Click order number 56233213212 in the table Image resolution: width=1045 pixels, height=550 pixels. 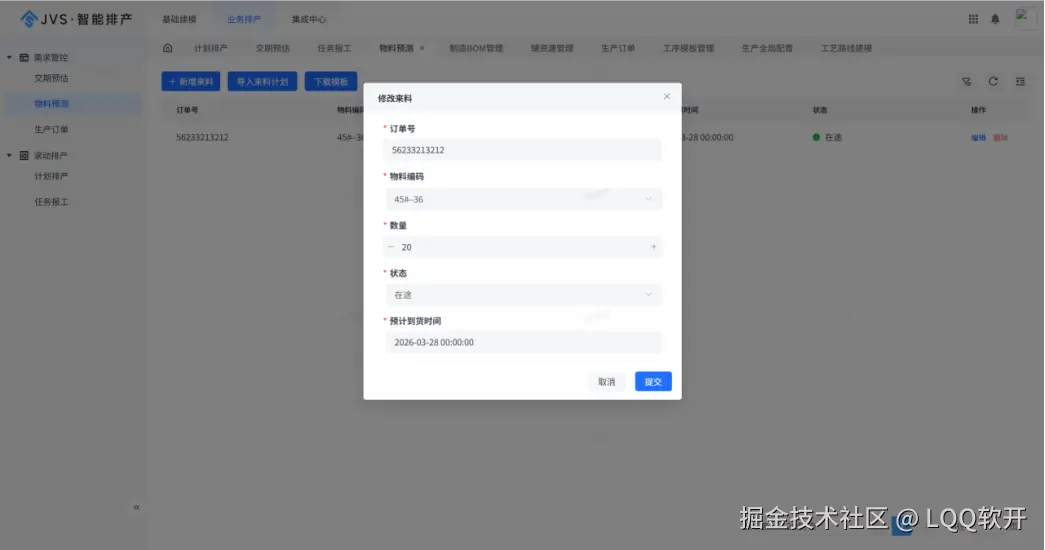[x=202, y=137]
